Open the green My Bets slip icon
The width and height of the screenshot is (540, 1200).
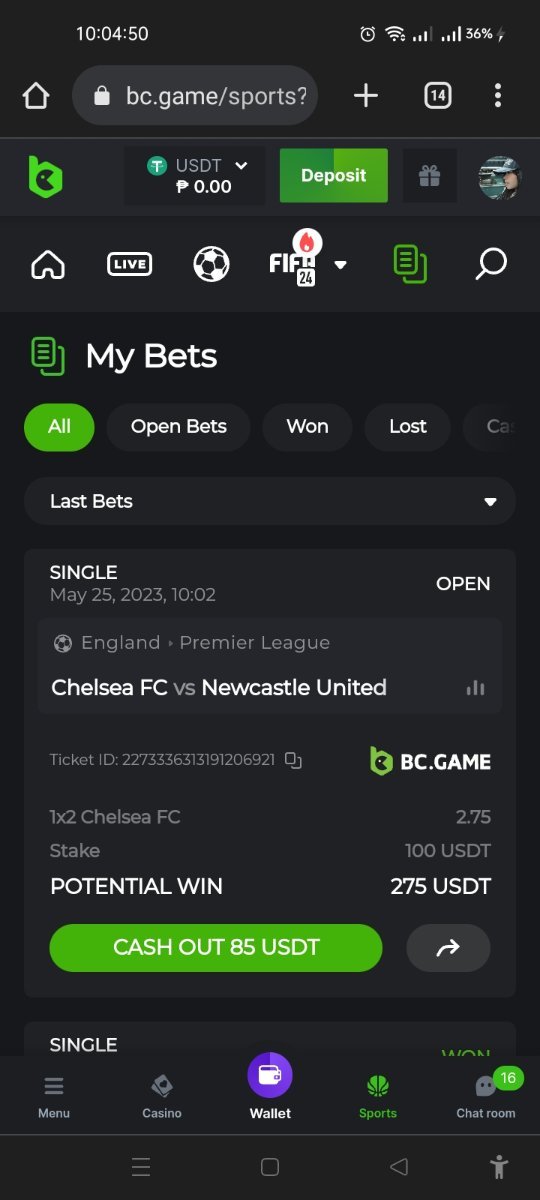coord(411,264)
